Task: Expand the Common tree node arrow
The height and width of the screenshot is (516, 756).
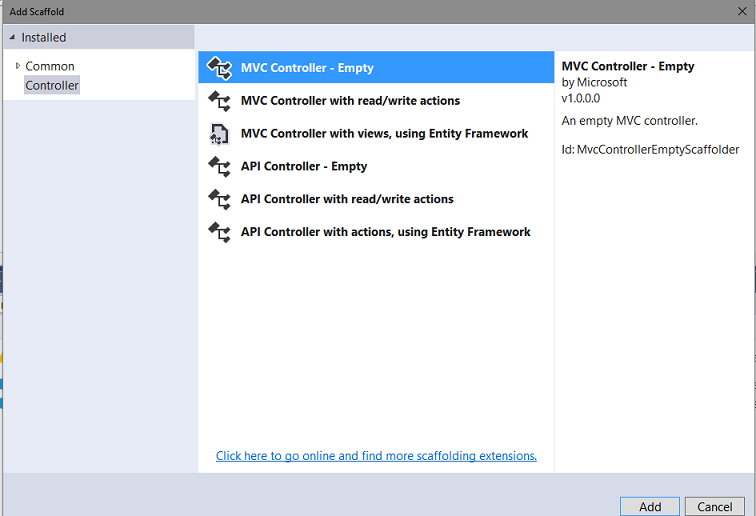Action: 18,66
